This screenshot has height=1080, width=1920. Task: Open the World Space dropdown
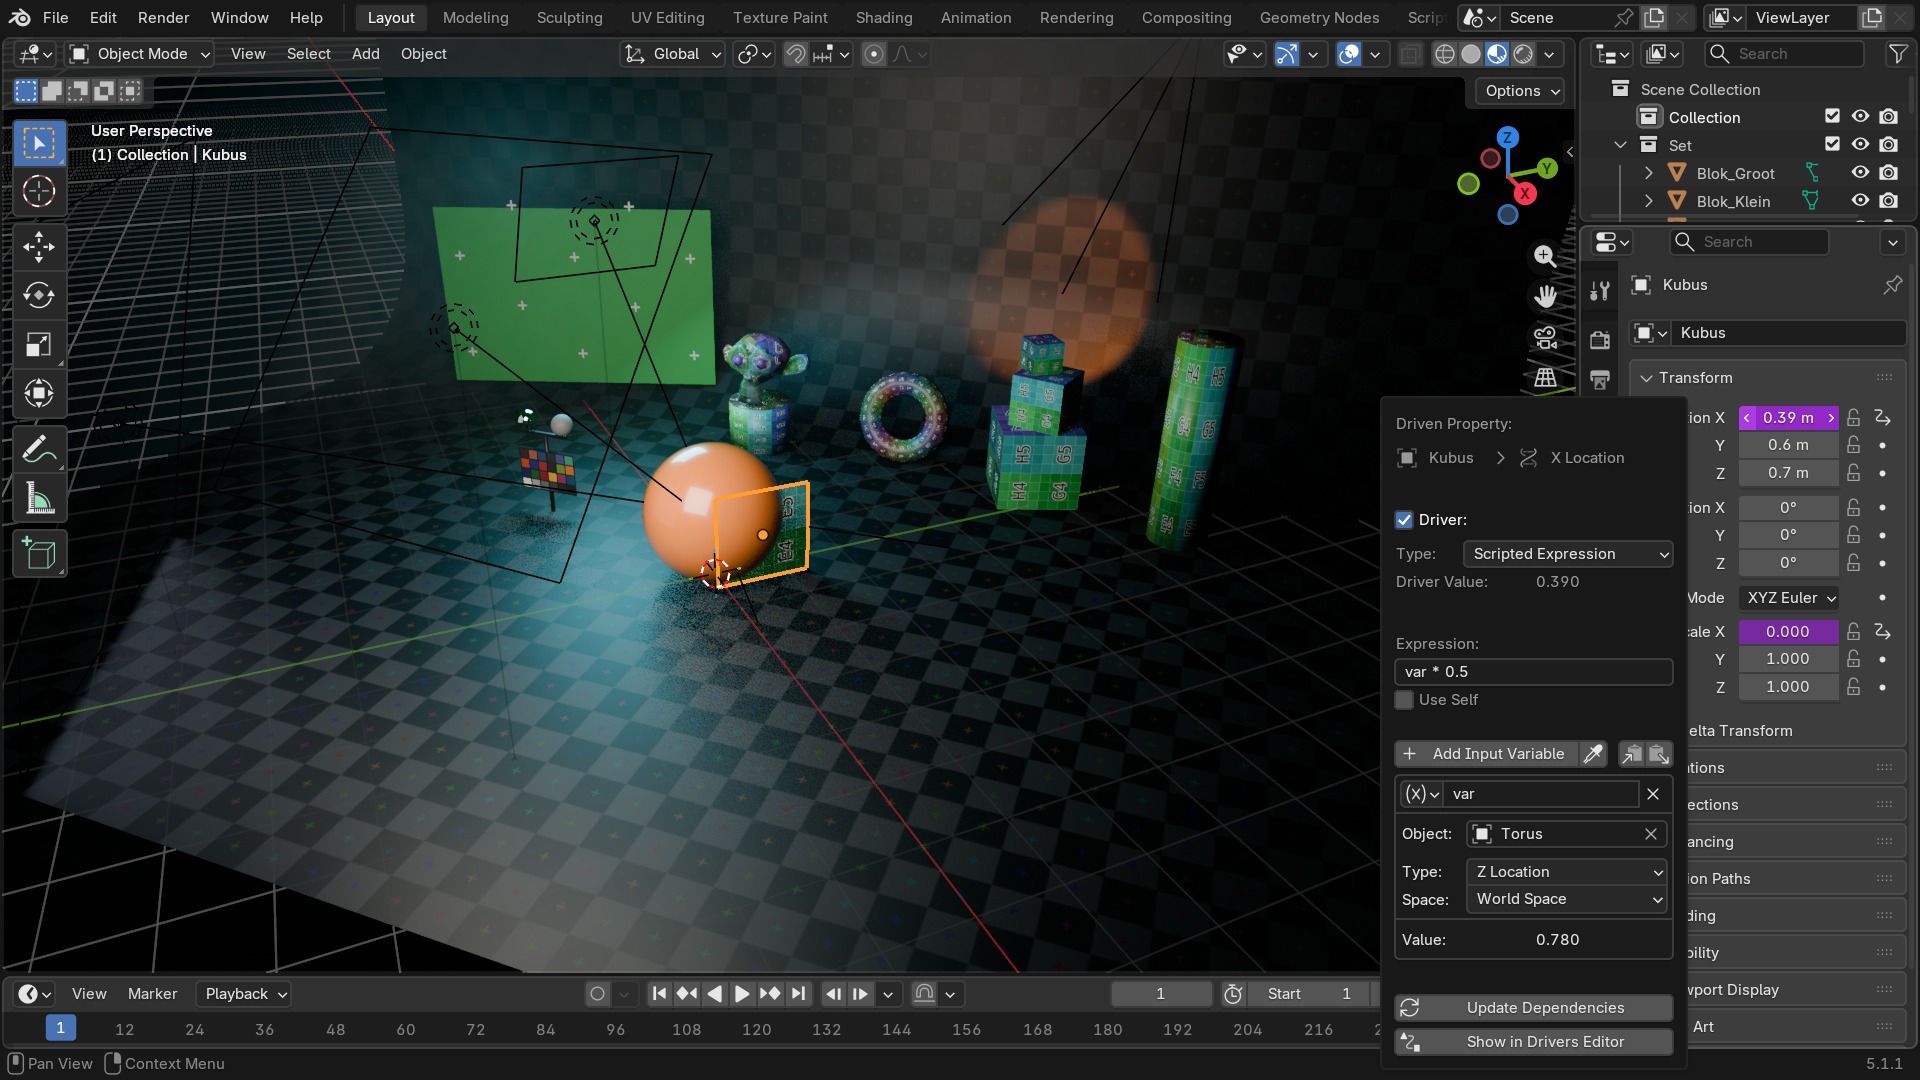tap(1566, 899)
